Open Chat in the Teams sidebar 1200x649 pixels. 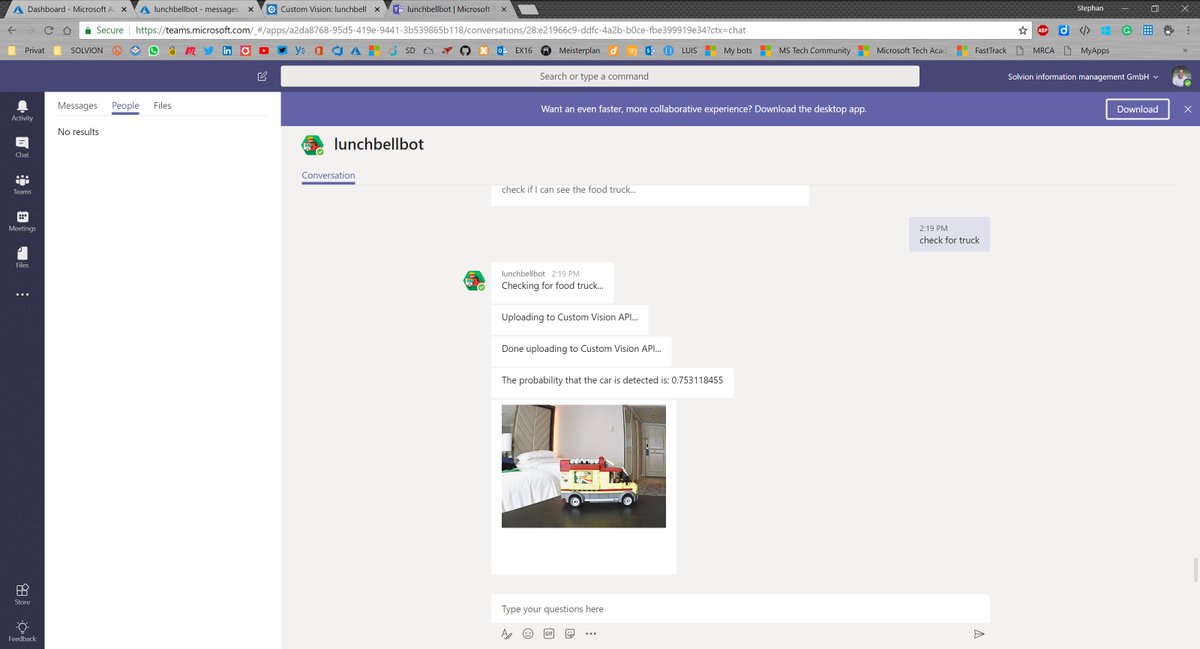tap(22, 147)
